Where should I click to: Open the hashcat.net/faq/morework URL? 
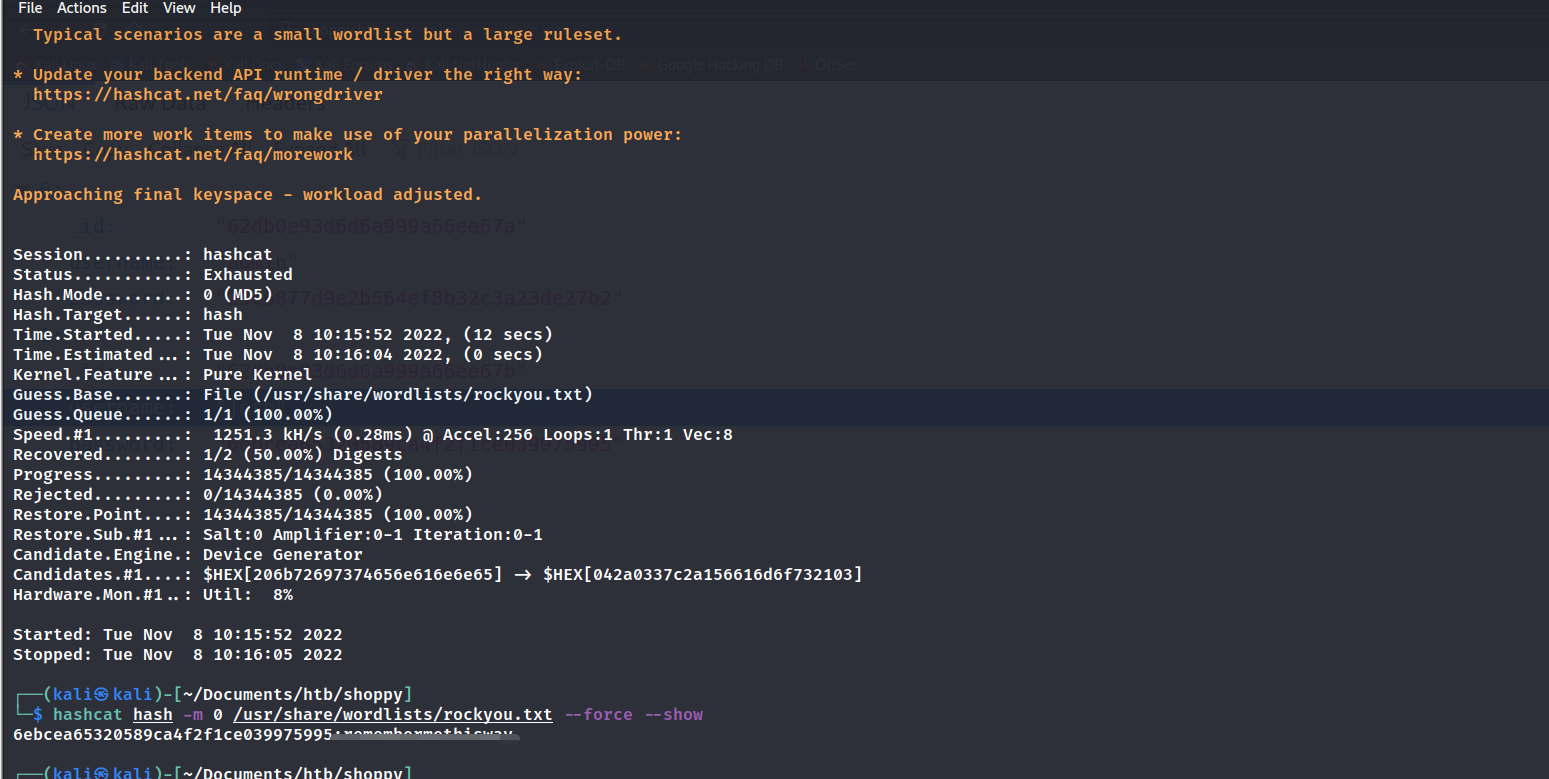point(193,155)
